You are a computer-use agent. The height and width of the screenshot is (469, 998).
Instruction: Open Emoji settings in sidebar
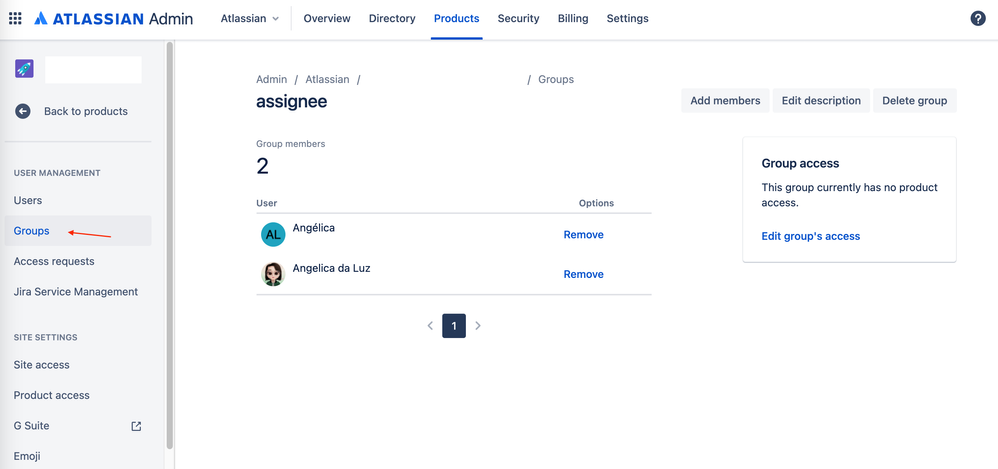tap(78, 456)
